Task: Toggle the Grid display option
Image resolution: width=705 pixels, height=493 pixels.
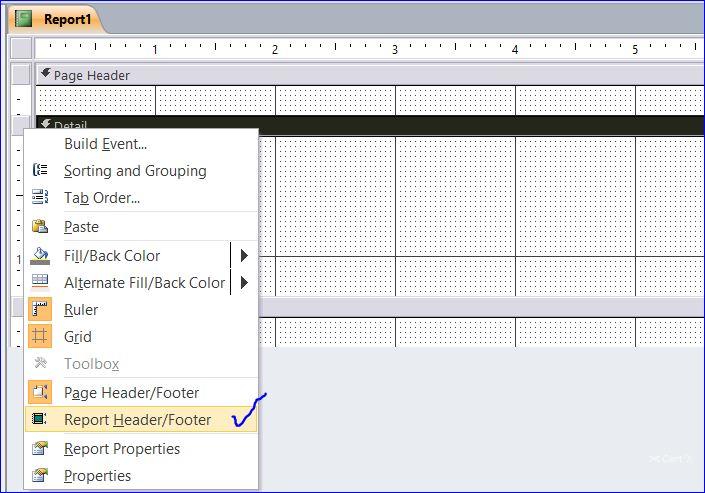Action: coord(78,338)
